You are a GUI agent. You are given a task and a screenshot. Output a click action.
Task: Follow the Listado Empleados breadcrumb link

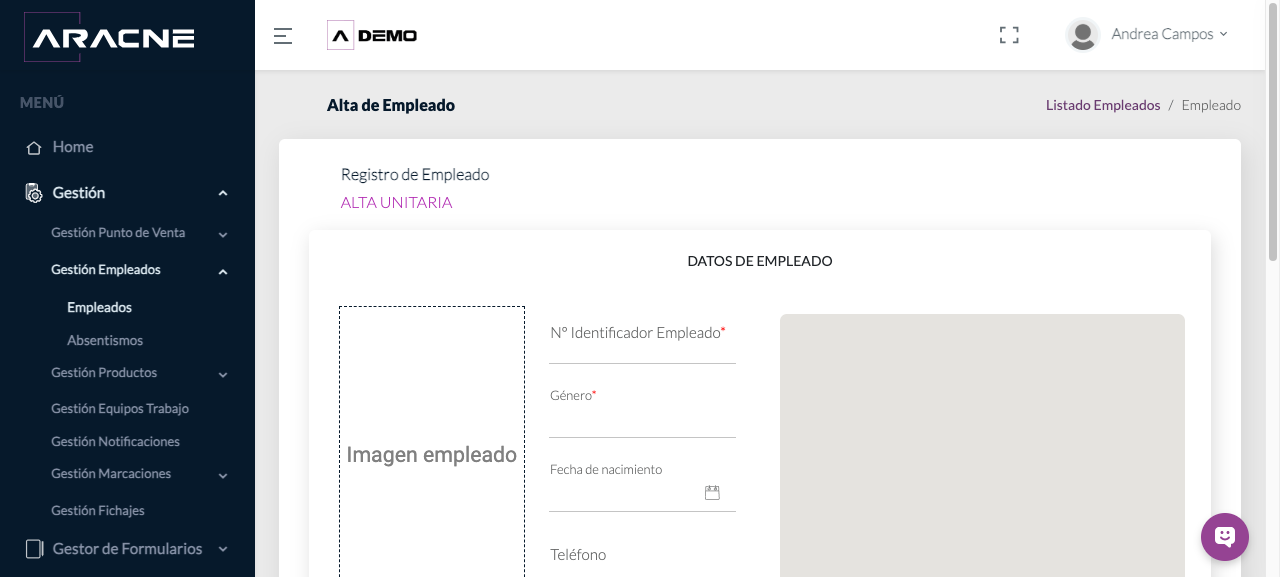click(x=1103, y=105)
